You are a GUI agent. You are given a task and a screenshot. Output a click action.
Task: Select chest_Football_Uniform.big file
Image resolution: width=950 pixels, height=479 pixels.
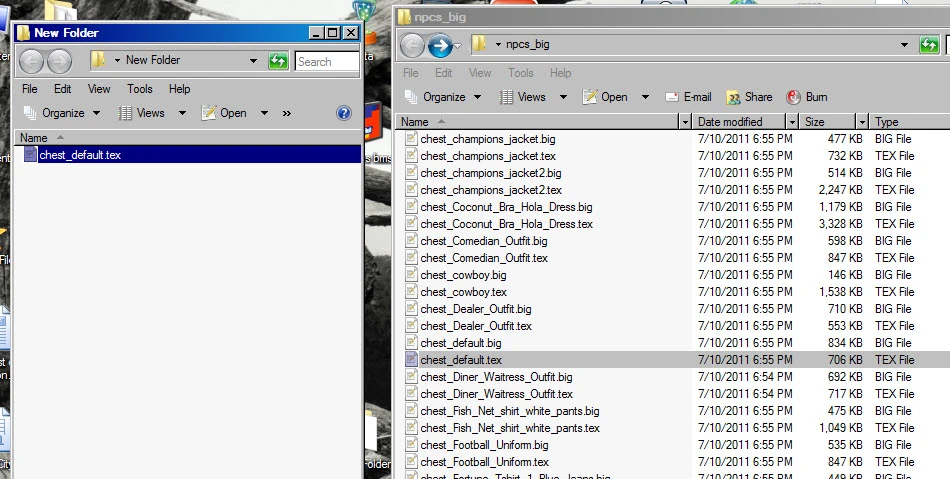[x=484, y=444]
